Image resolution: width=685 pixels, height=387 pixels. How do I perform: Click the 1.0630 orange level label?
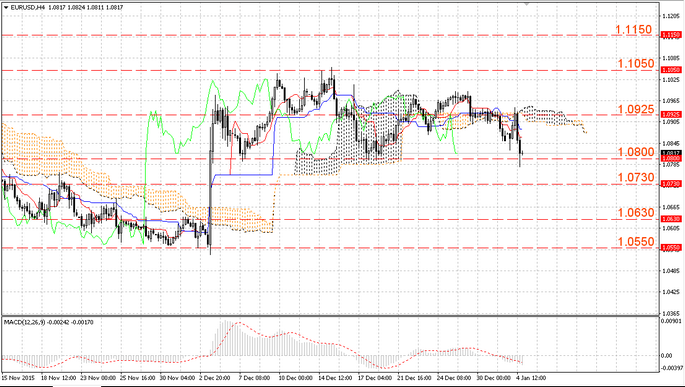(x=636, y=213)
